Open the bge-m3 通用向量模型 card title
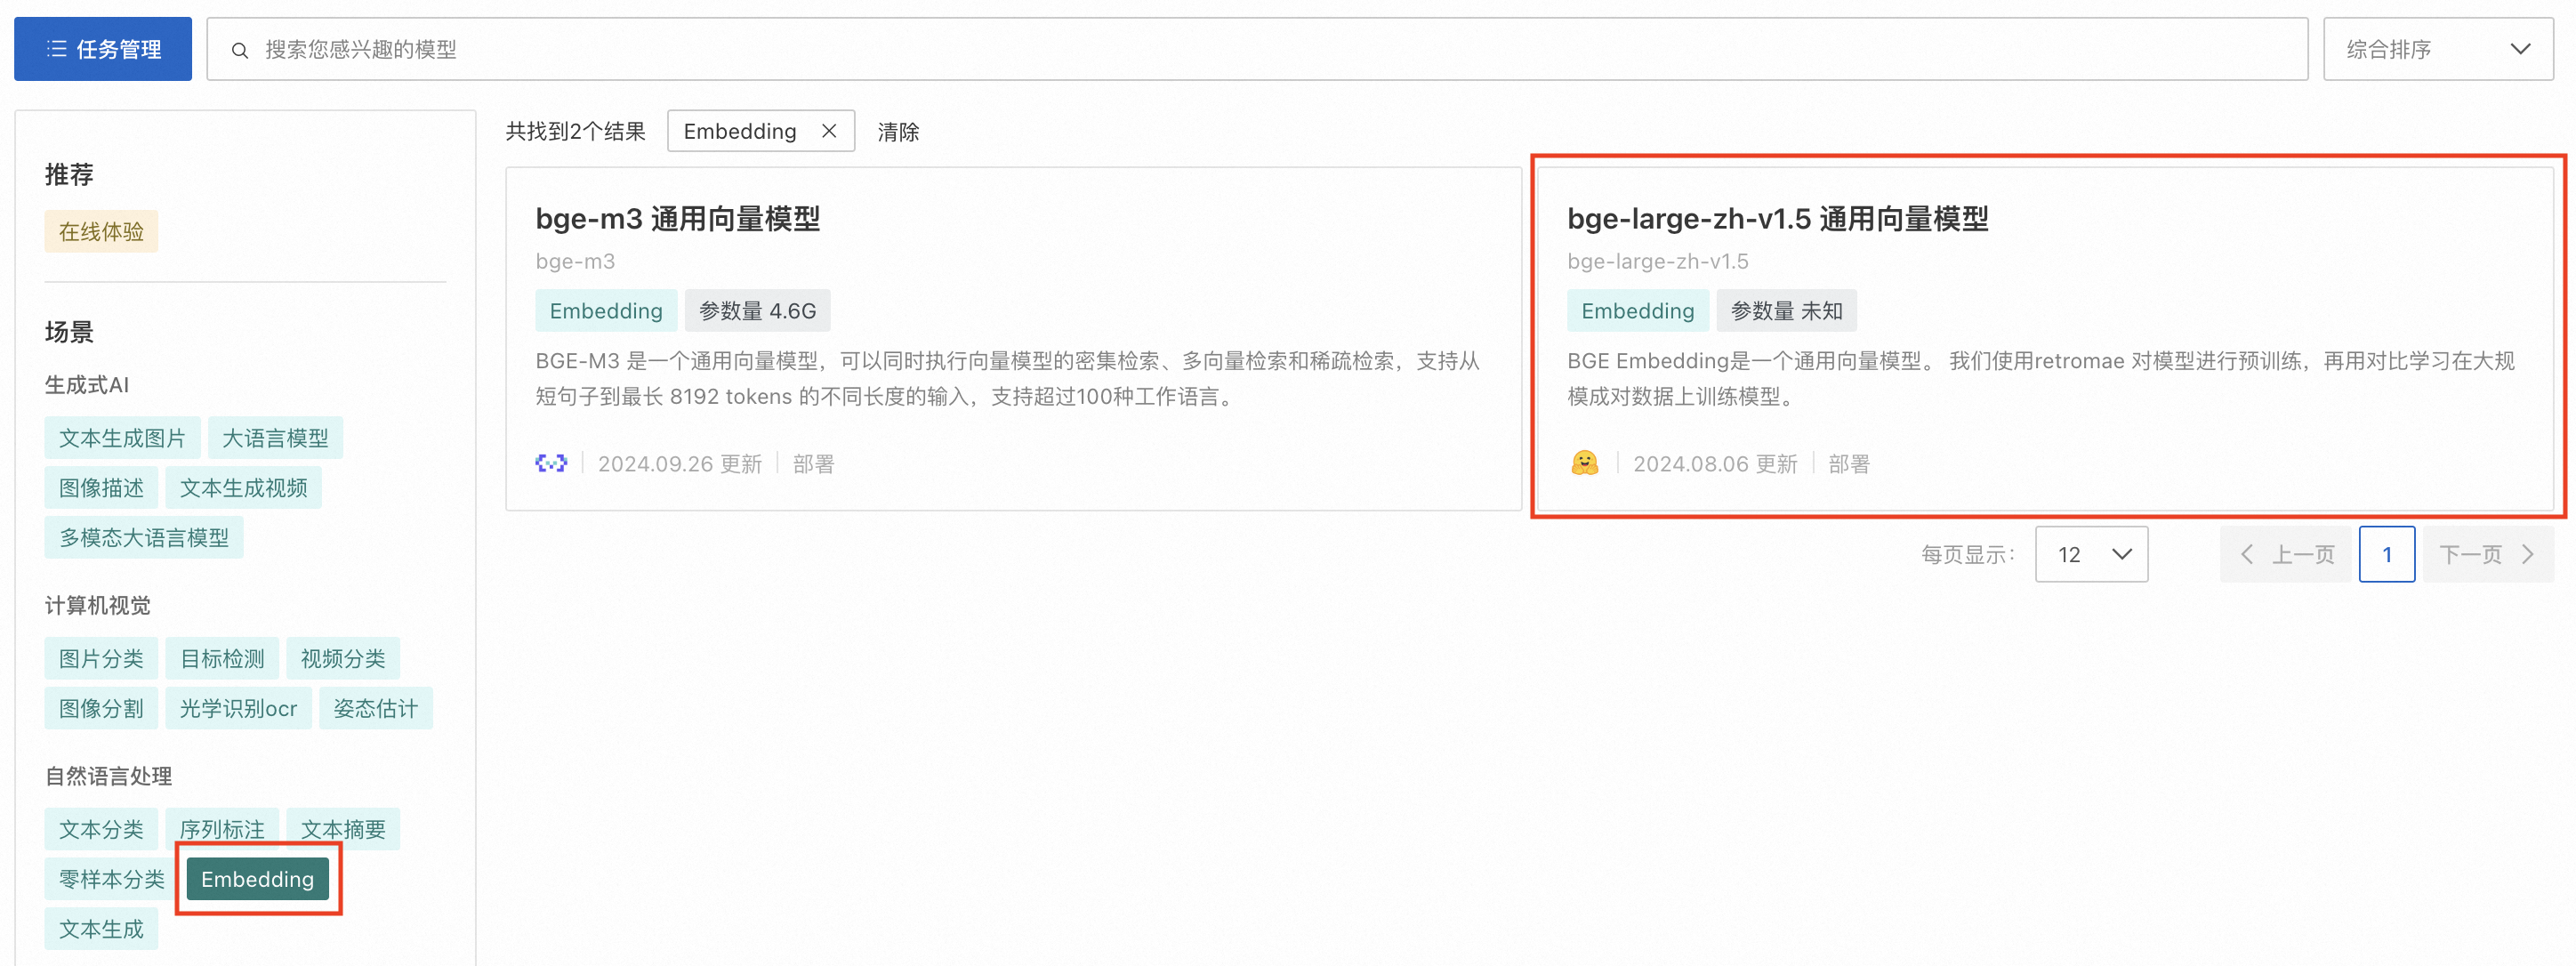This screenshot has height=966, width=2576. 677,219
